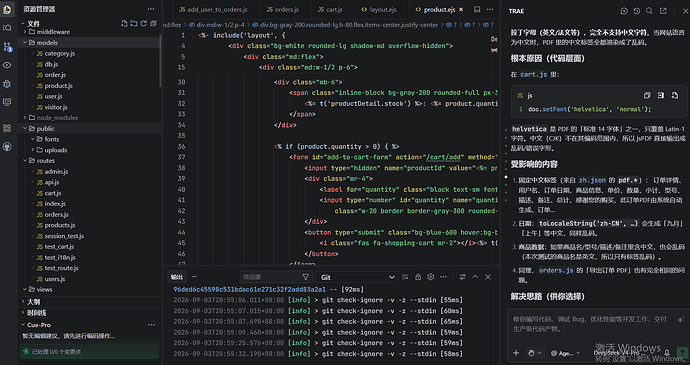Expand the node_modules folder
690x365 pixels.
pyautogui.click(x=90, y=118)
